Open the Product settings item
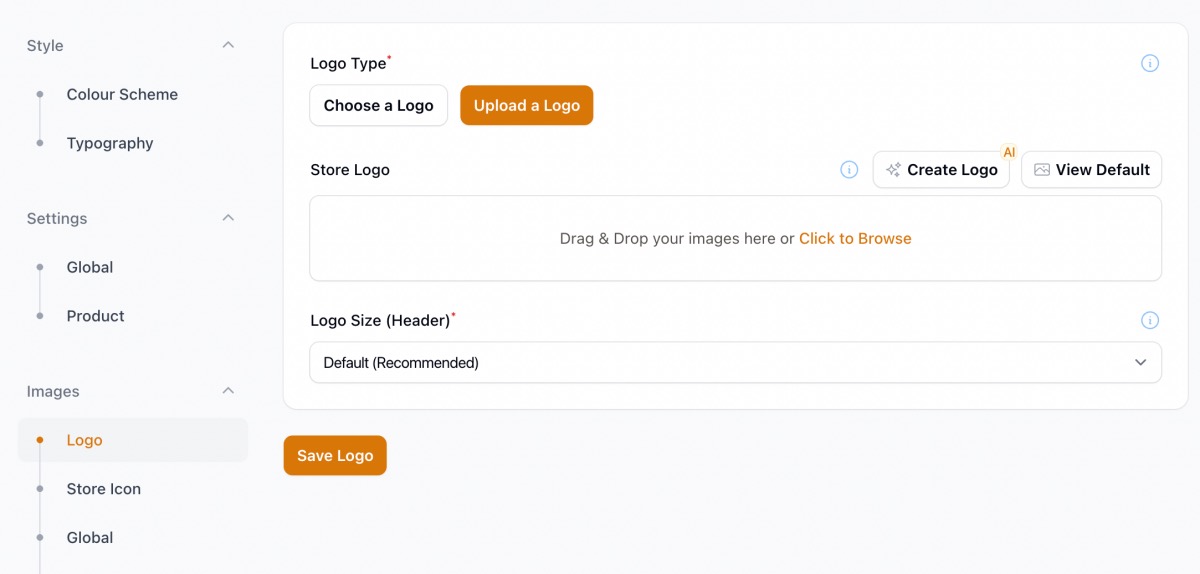The height and width of the screenshot is (574, 1200). click(x=96, y=316)
